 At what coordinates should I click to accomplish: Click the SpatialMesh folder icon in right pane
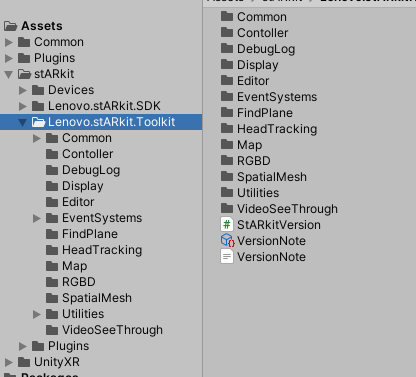(227, 176)
